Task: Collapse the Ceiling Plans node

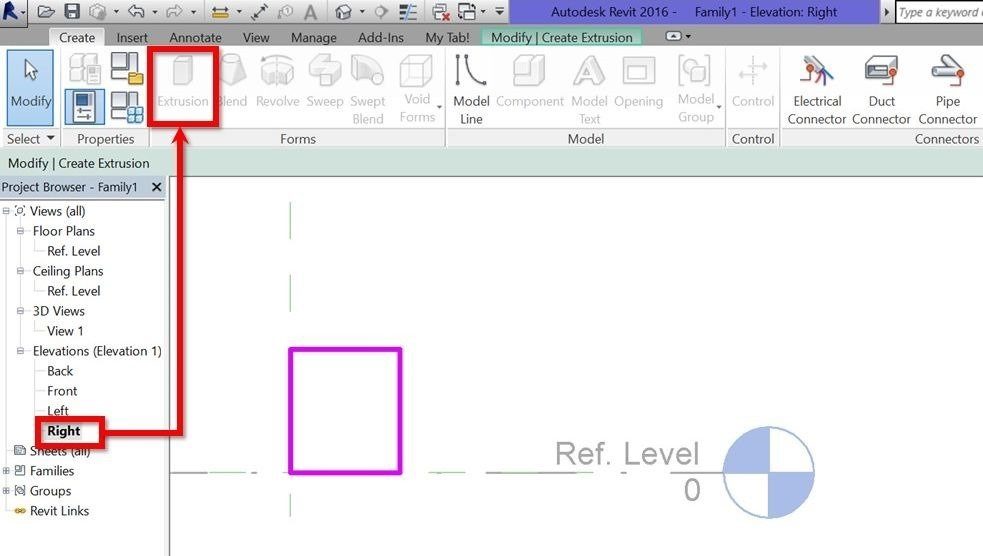Action: [20, 271]
